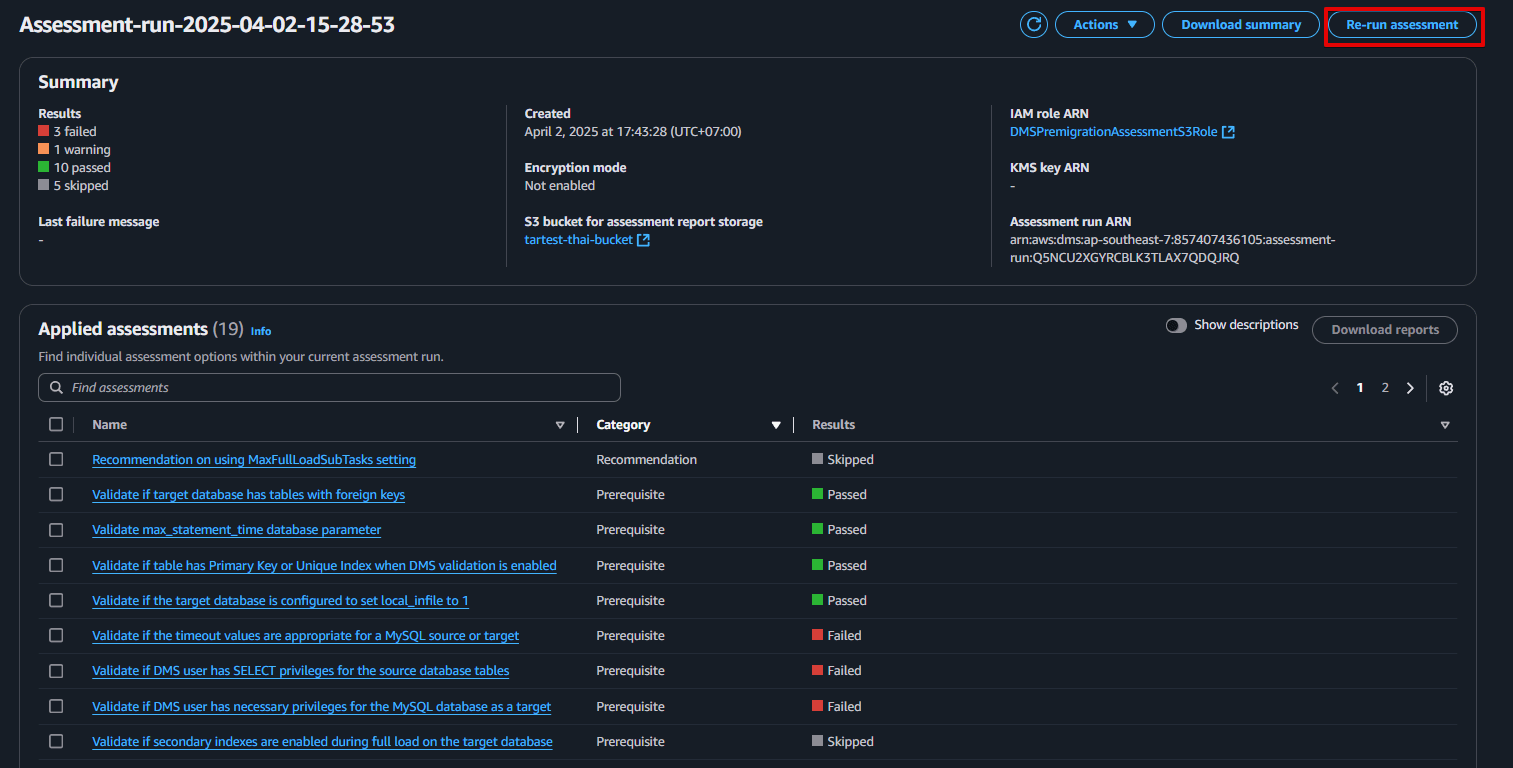The height and width of the screenshot is (768, 1513).
Task: Sort by Name column header arrow
Action: pyautogui.click(x=560, y=425)
